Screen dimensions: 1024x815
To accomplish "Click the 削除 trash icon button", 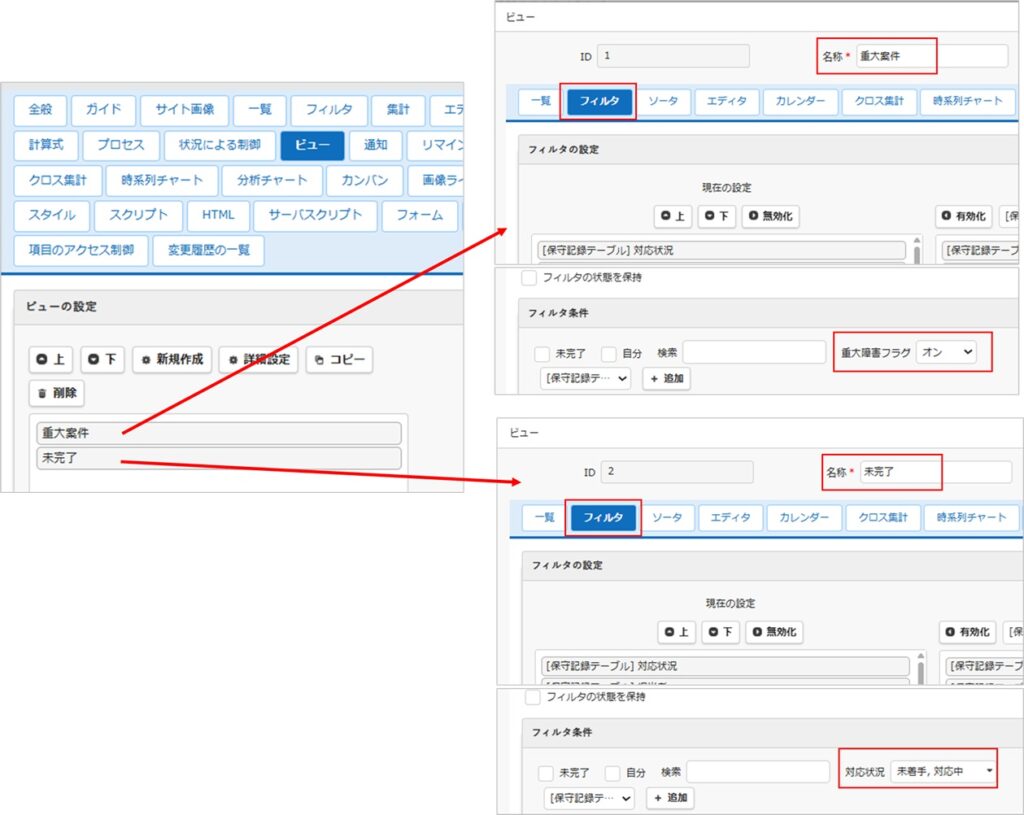I will click(x=56, y=393).
